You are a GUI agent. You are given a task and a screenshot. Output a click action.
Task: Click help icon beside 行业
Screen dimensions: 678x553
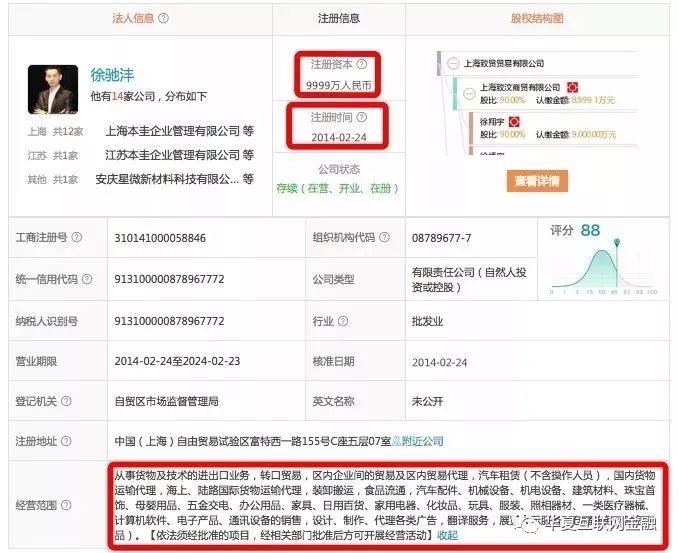(342, 321)
